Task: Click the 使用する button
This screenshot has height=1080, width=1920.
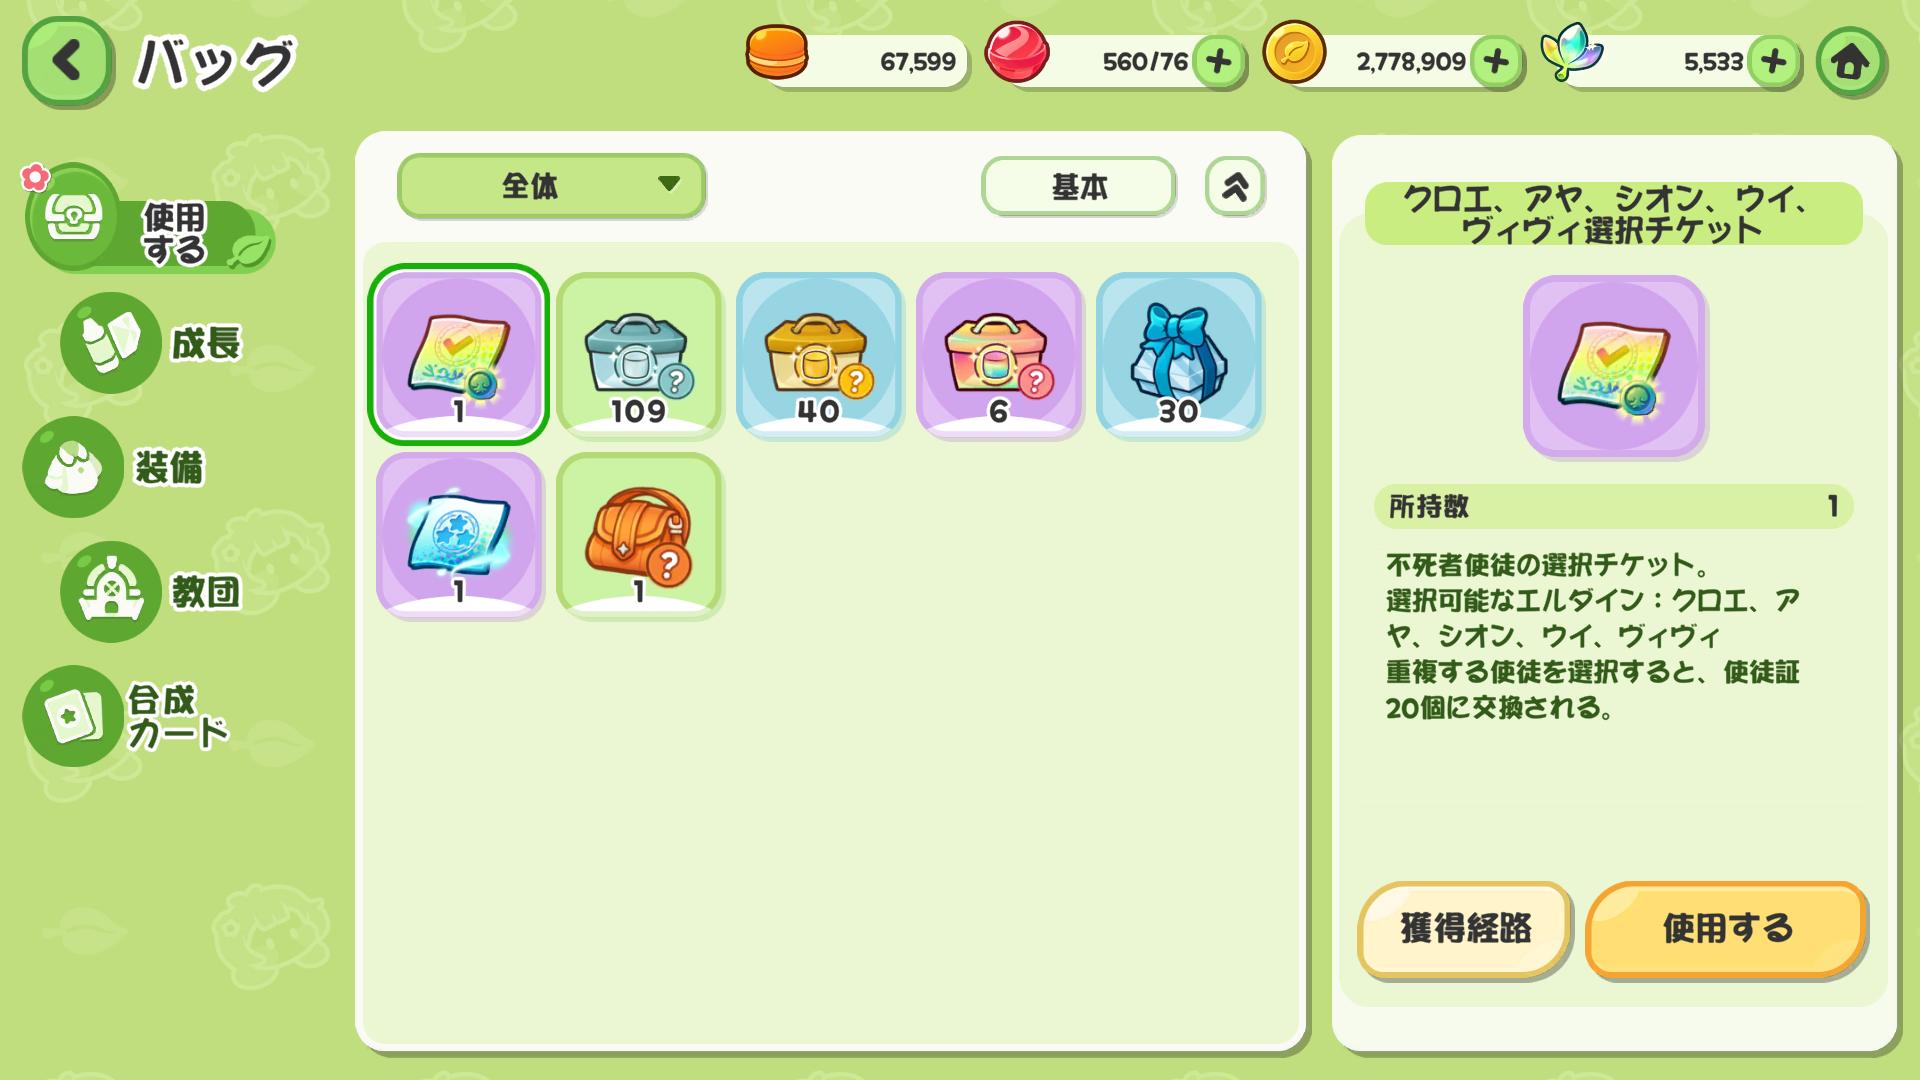Action: tap(1726, 928)
